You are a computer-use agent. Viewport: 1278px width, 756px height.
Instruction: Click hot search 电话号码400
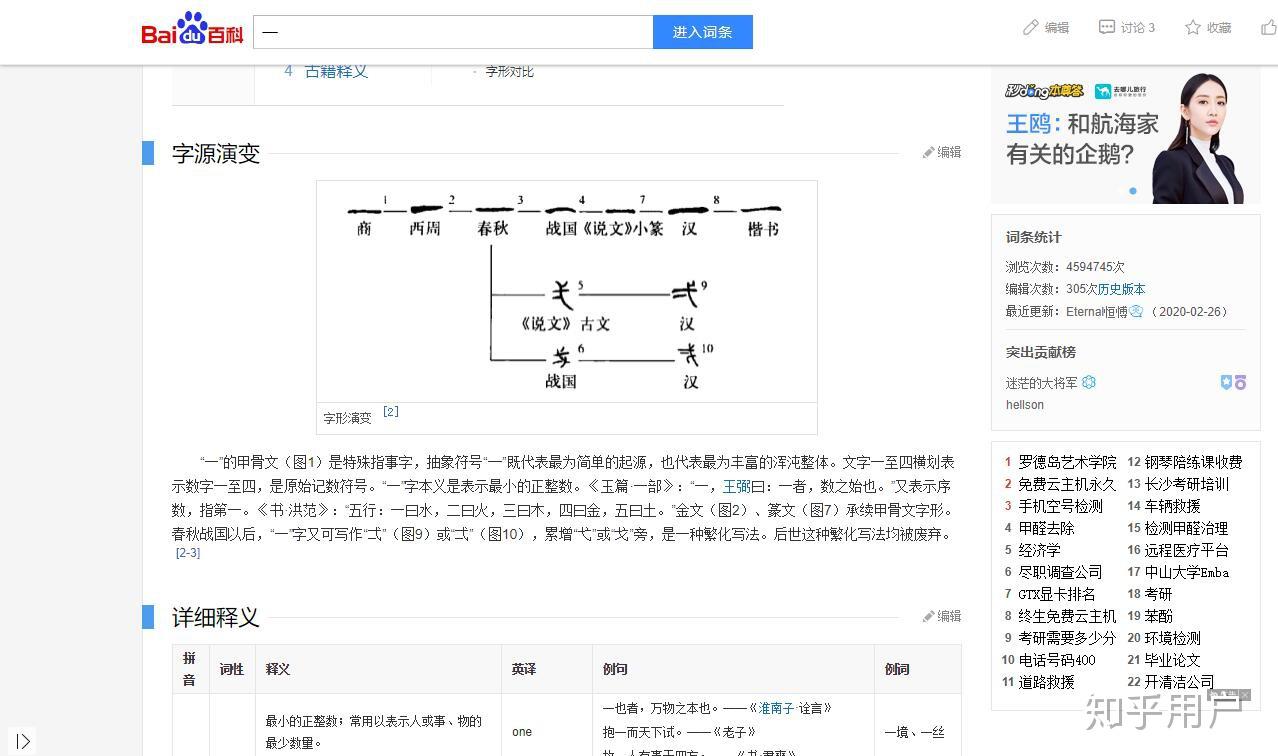(x=1057, y=660)
